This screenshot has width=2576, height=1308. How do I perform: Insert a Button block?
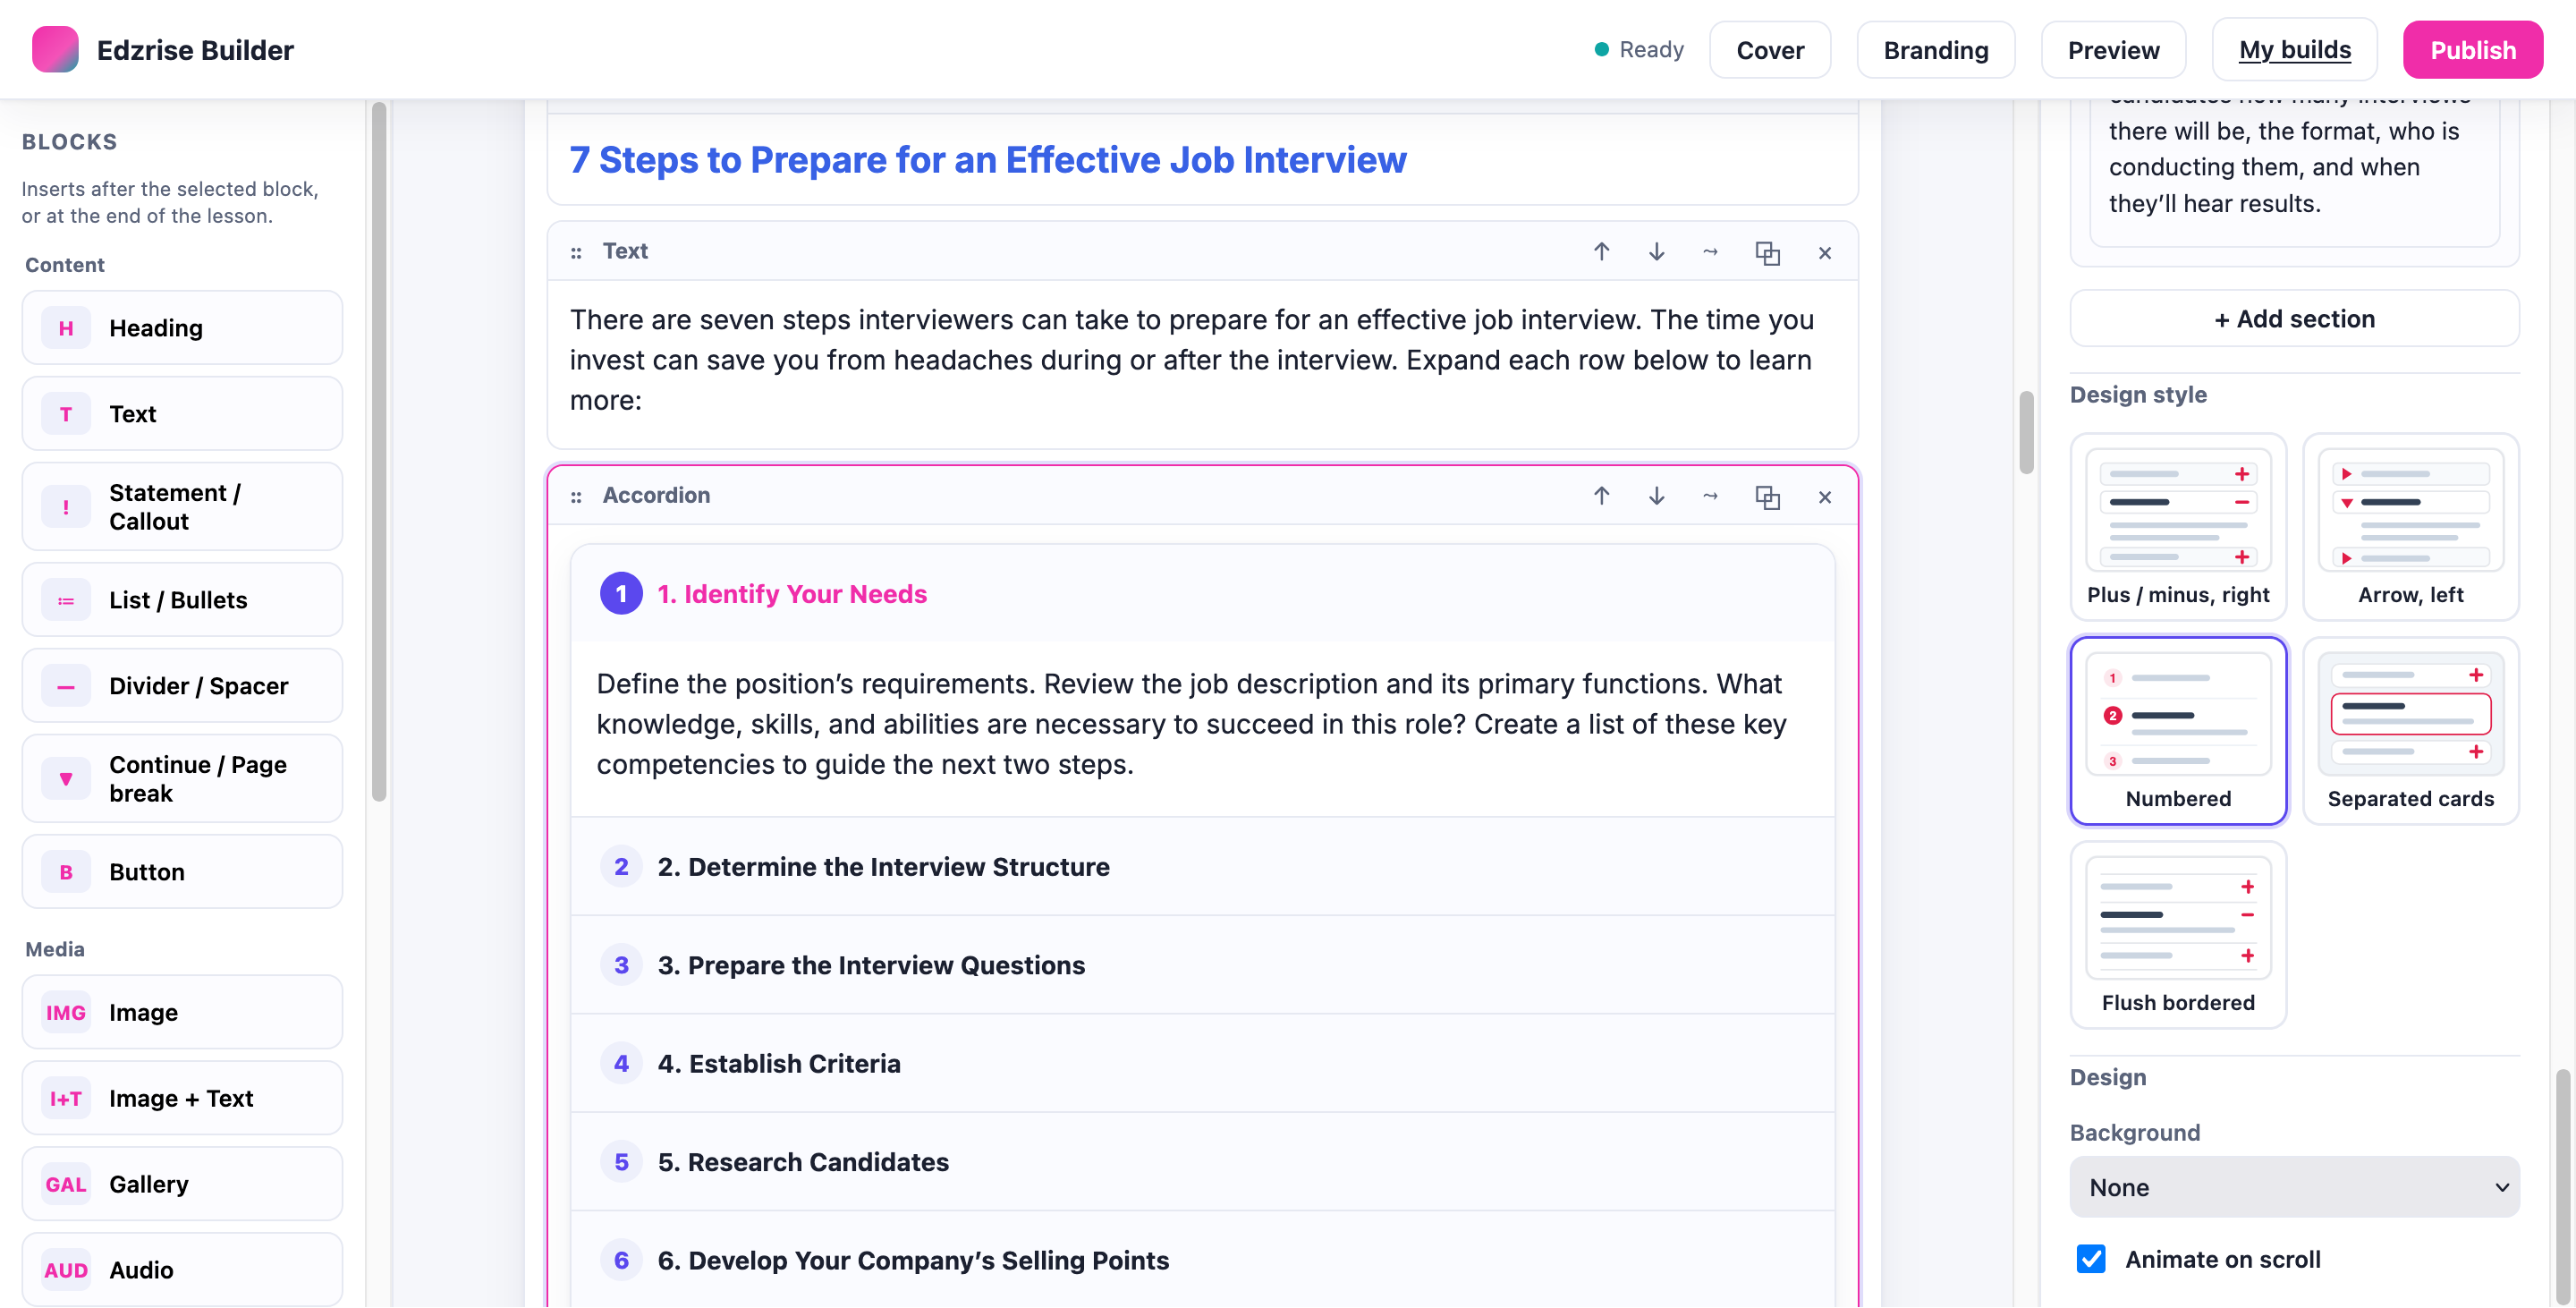pos(182,872)
